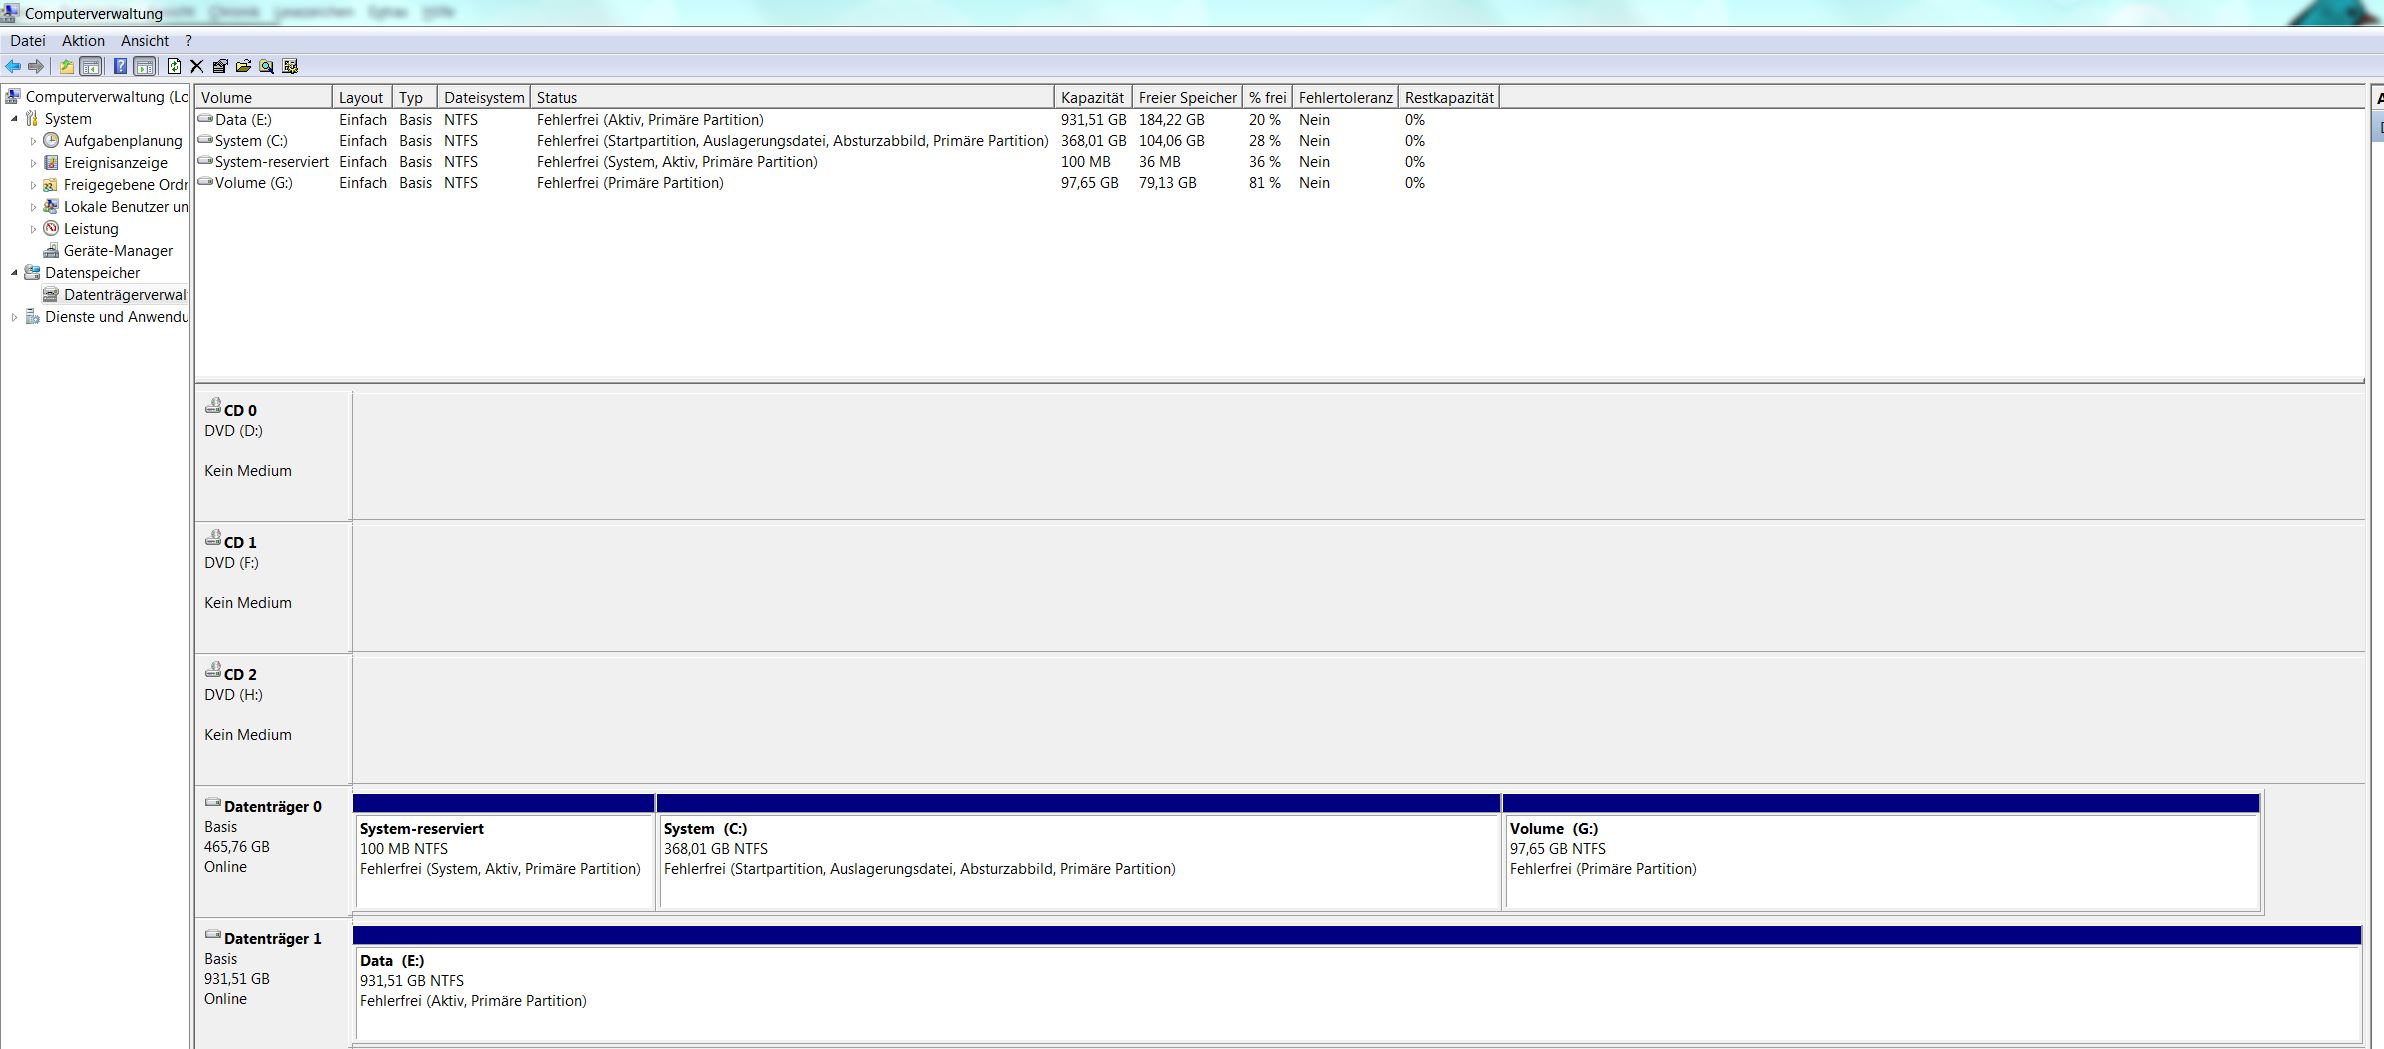
Task: Expand the Ereignisanzeige node arrow
Action: pyautogui.click(x=33, y=163)
